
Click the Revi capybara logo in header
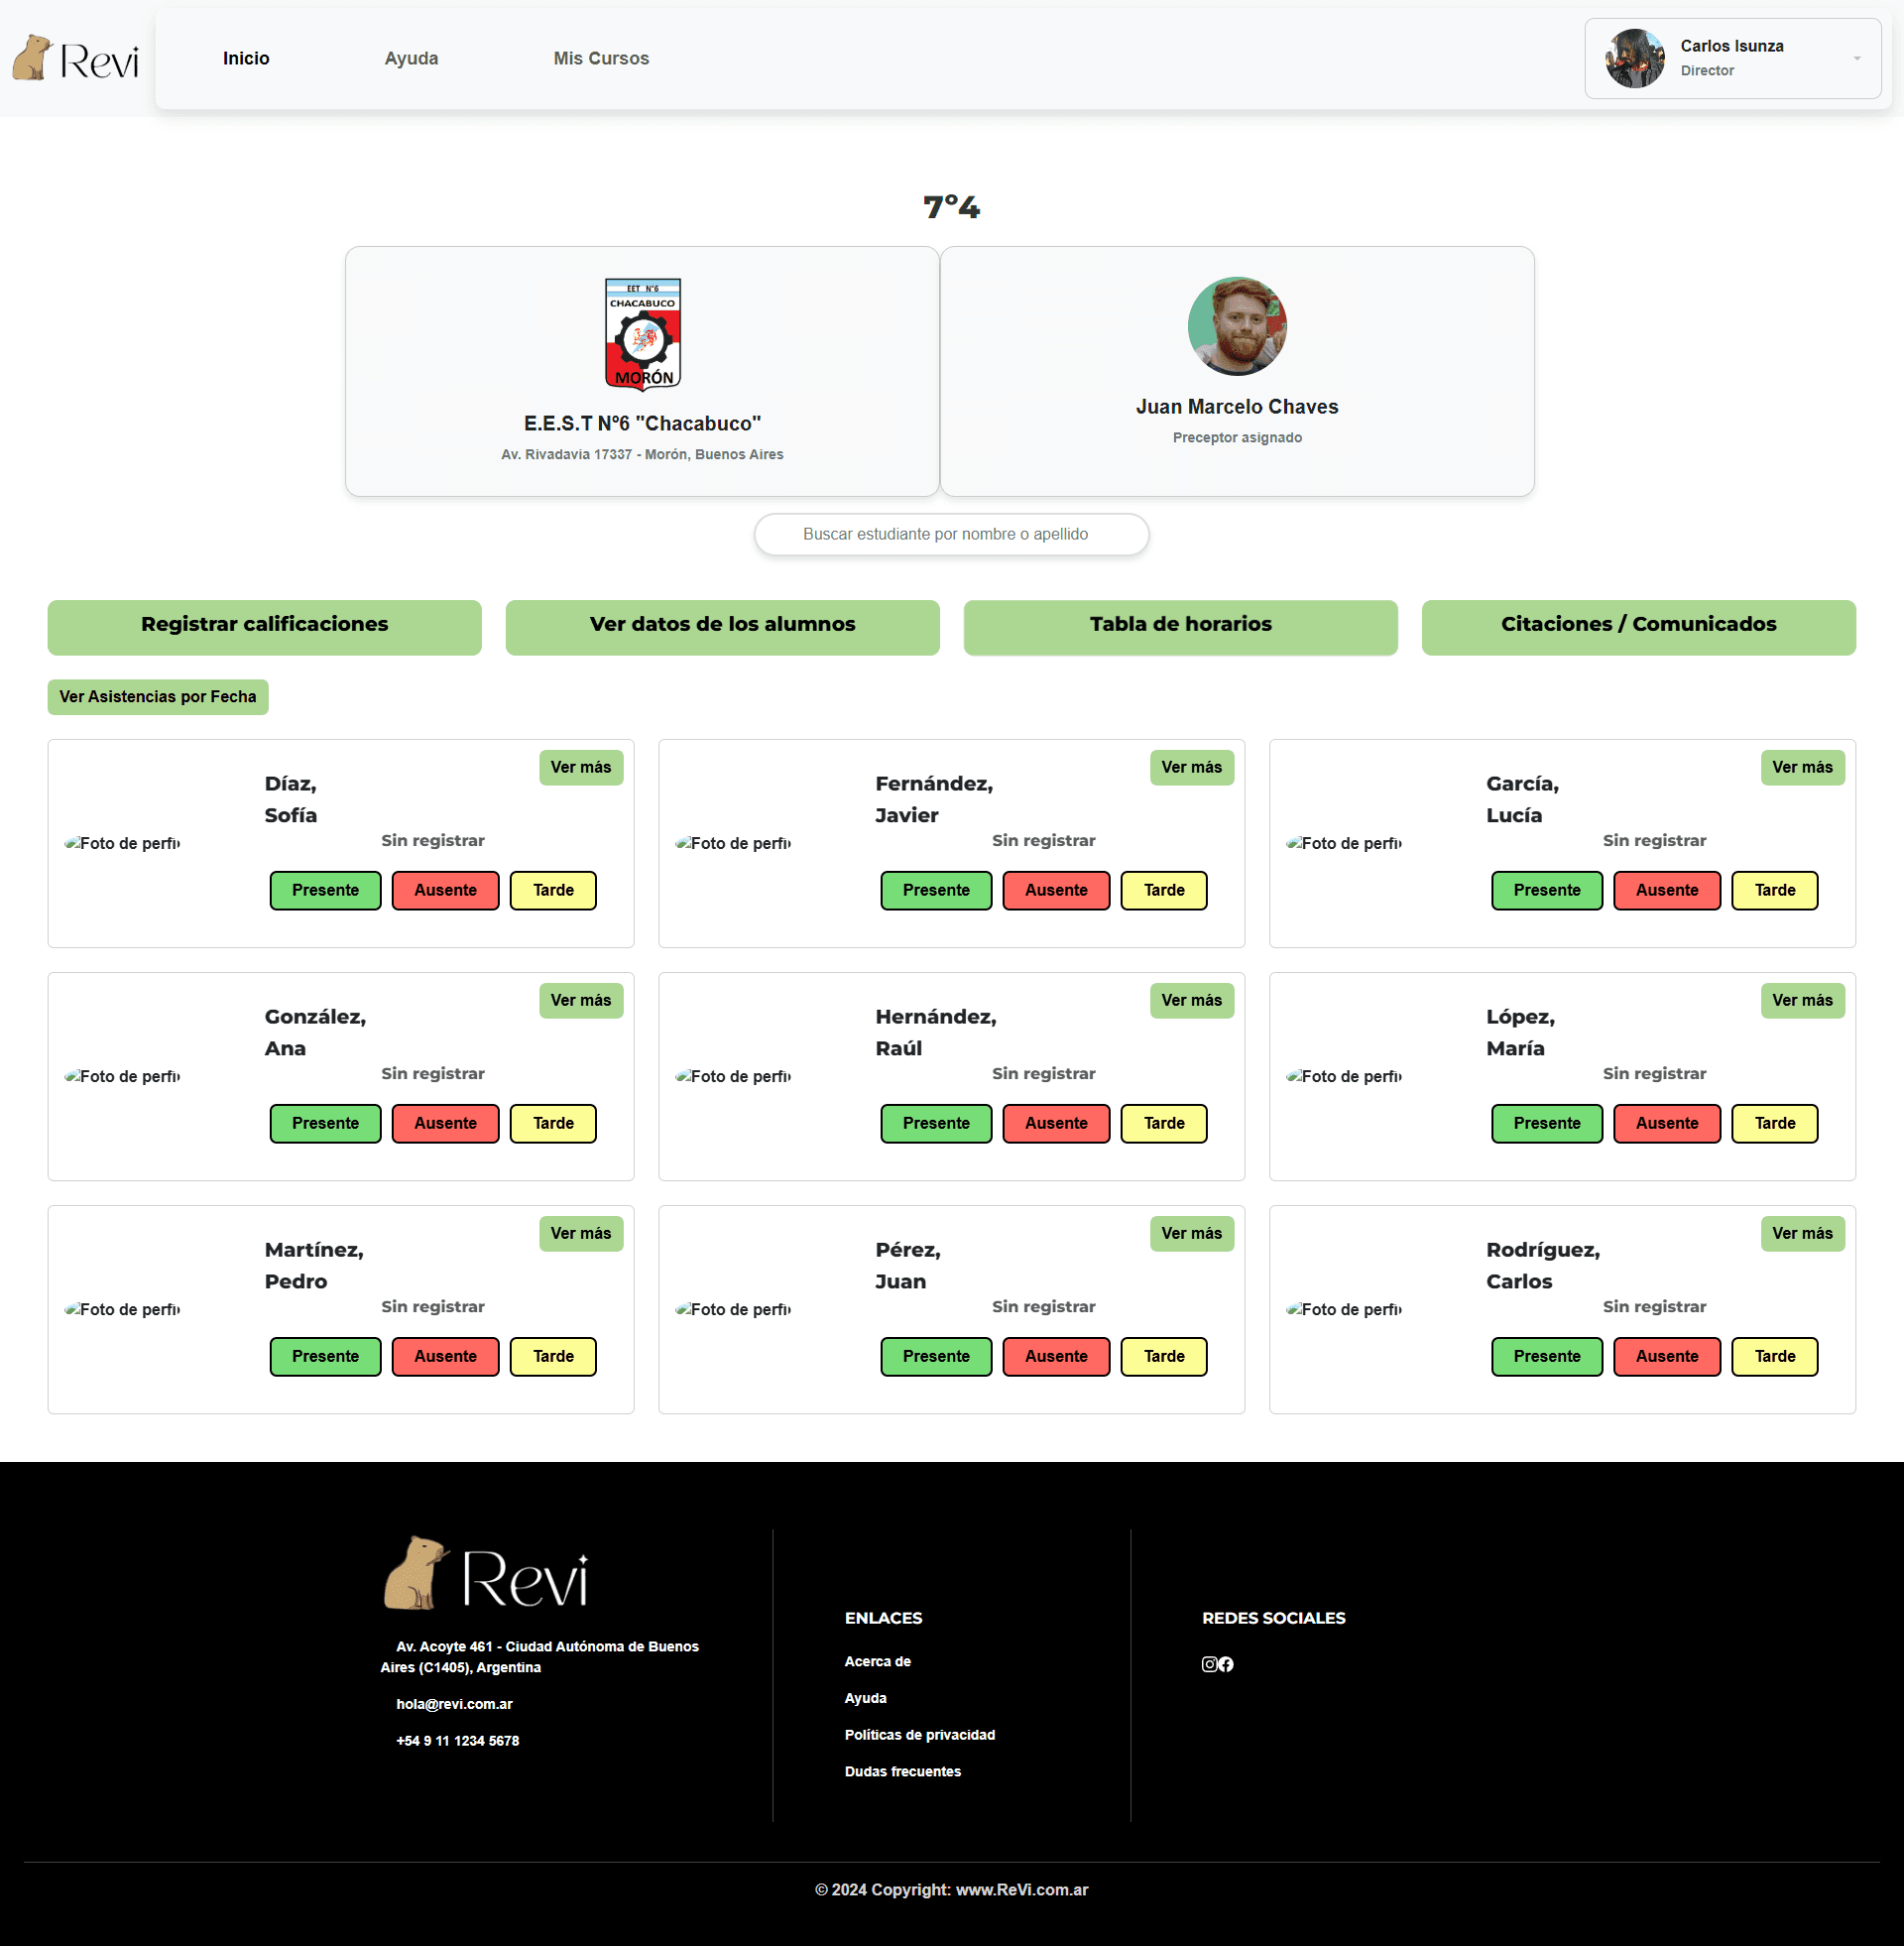(75, 58)
